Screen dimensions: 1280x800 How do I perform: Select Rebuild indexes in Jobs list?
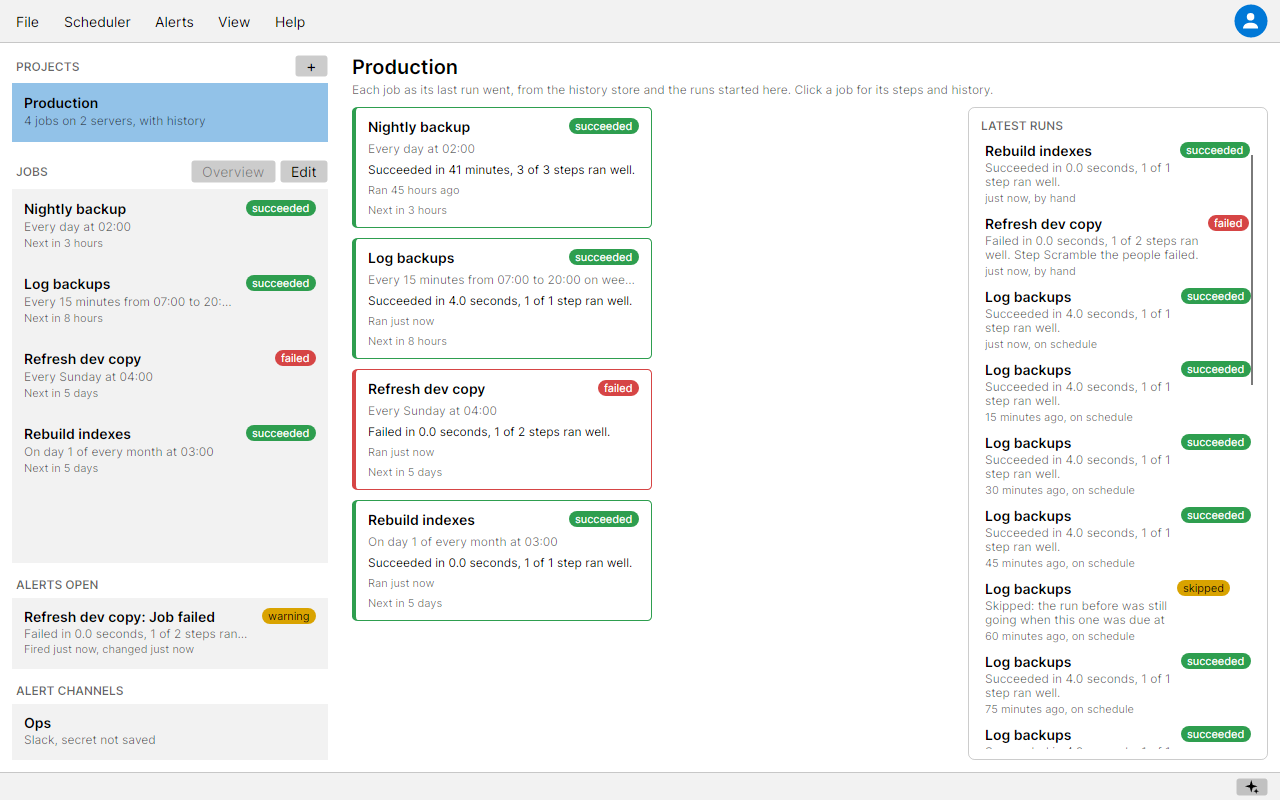170,451
